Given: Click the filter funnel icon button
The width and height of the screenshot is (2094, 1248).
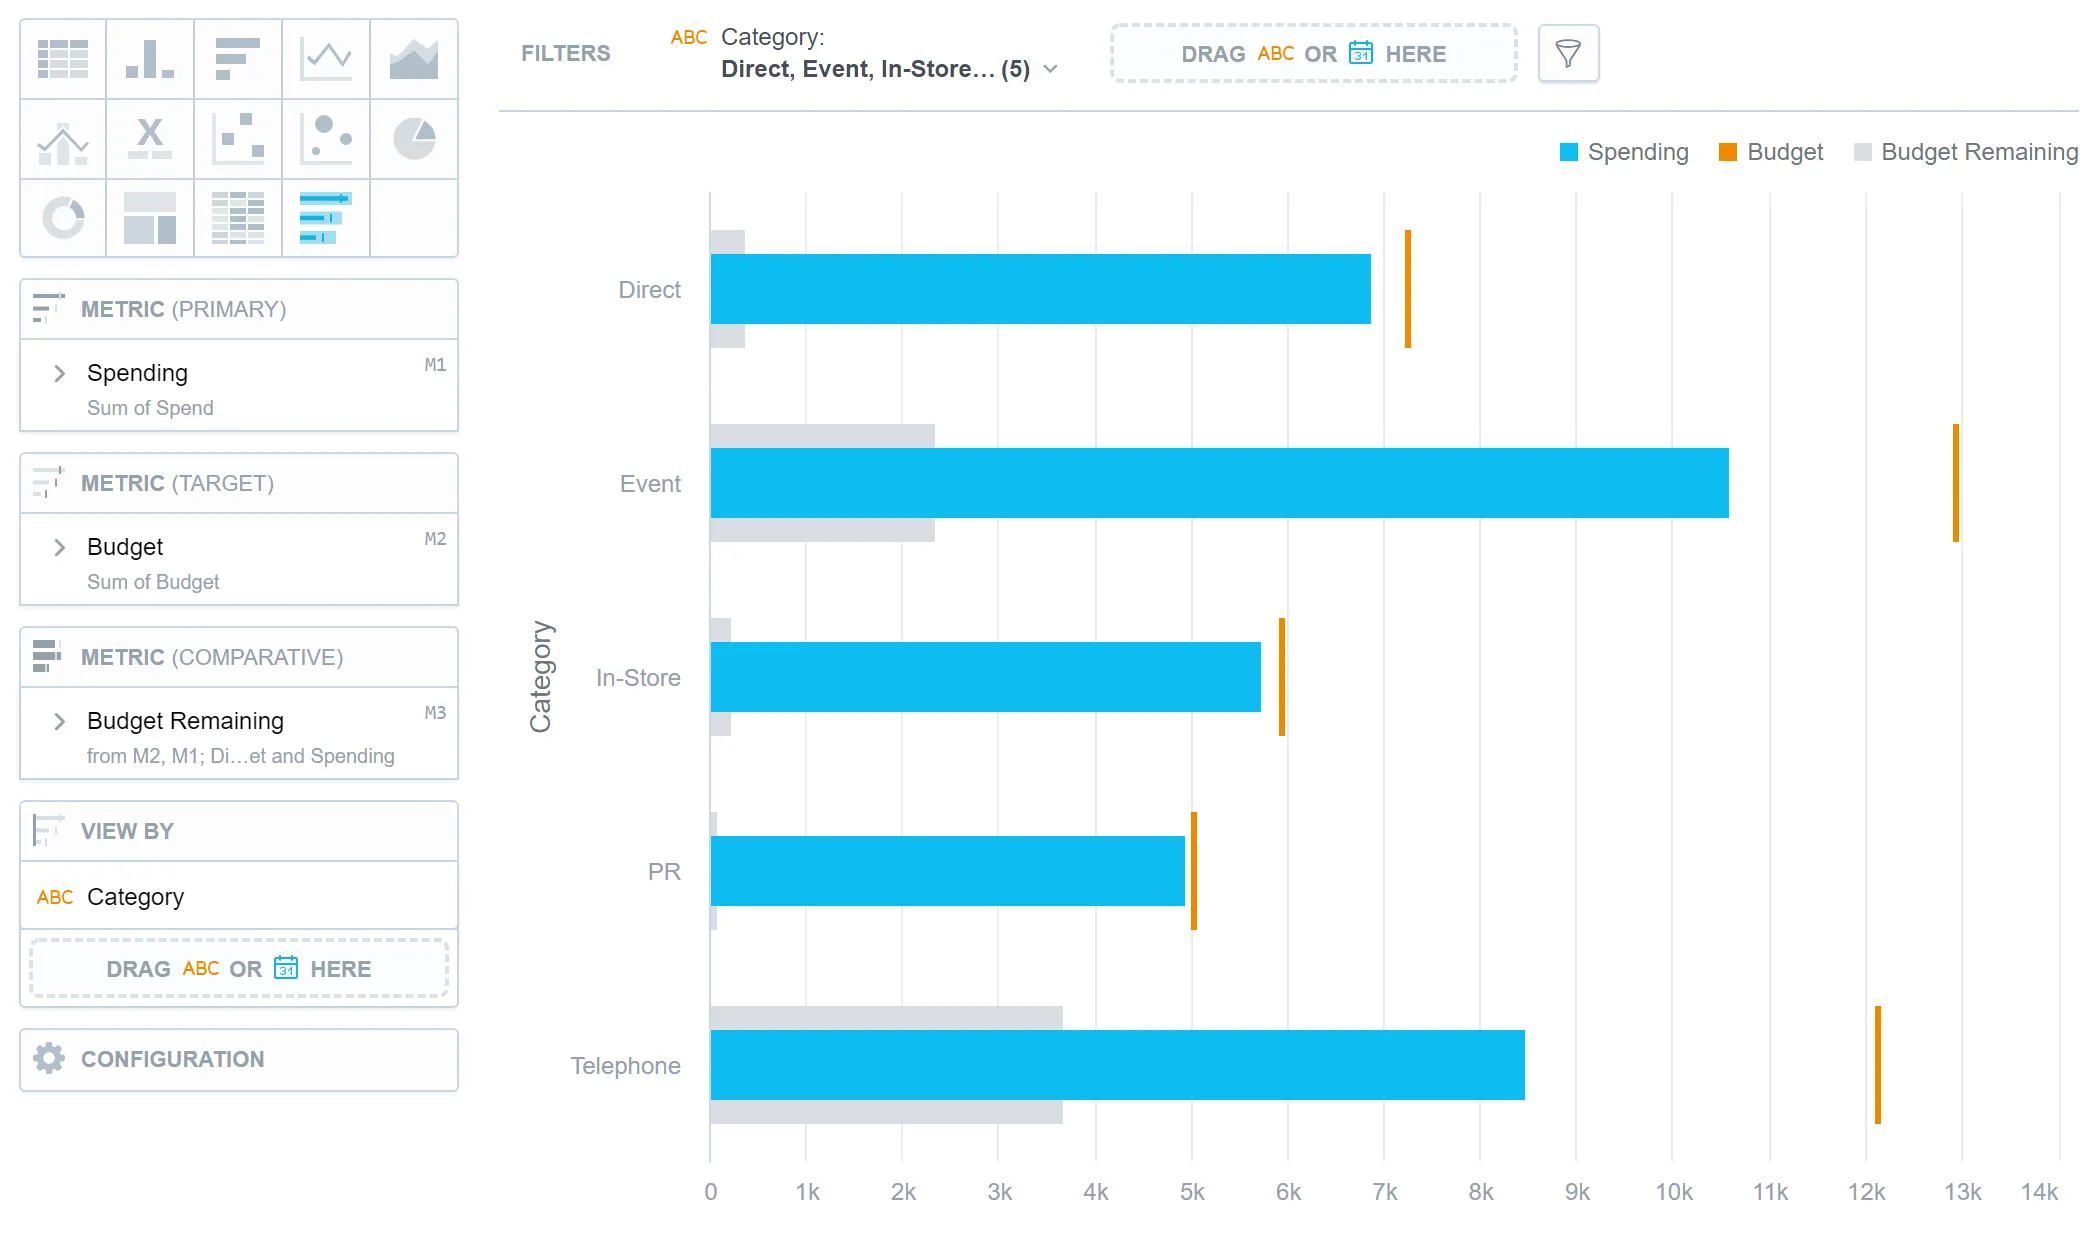Looking at the screenshot, I should coord(1567,54).
